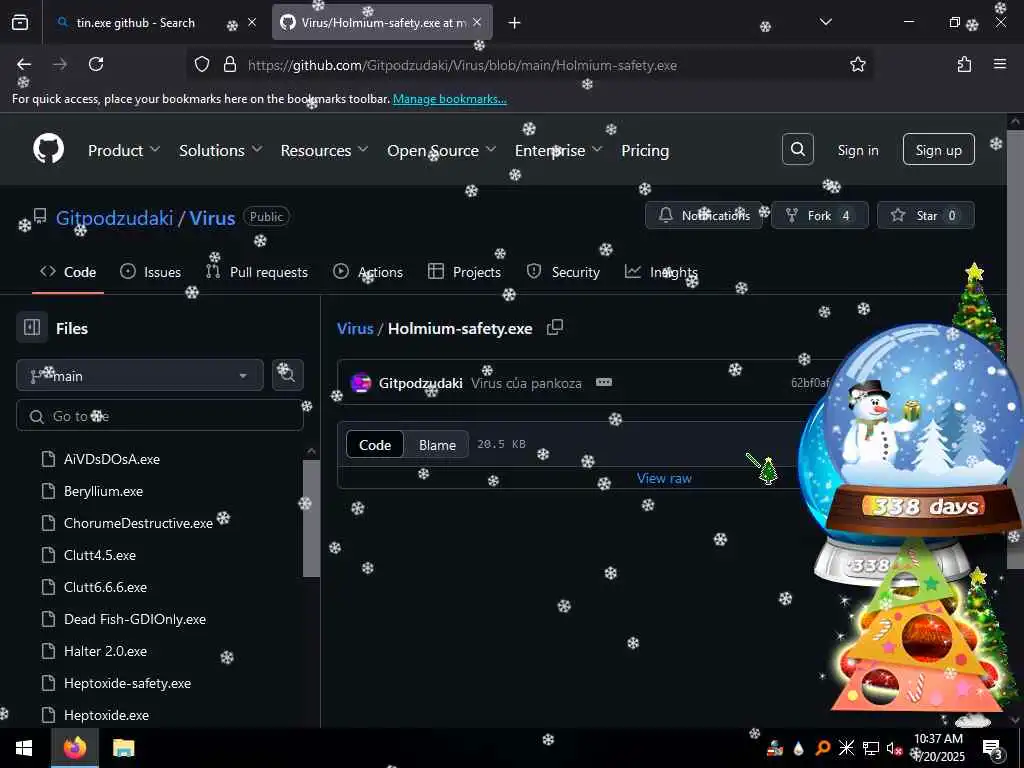
Task: Click the orange magnifier icon in system tray
Action: 823,748
